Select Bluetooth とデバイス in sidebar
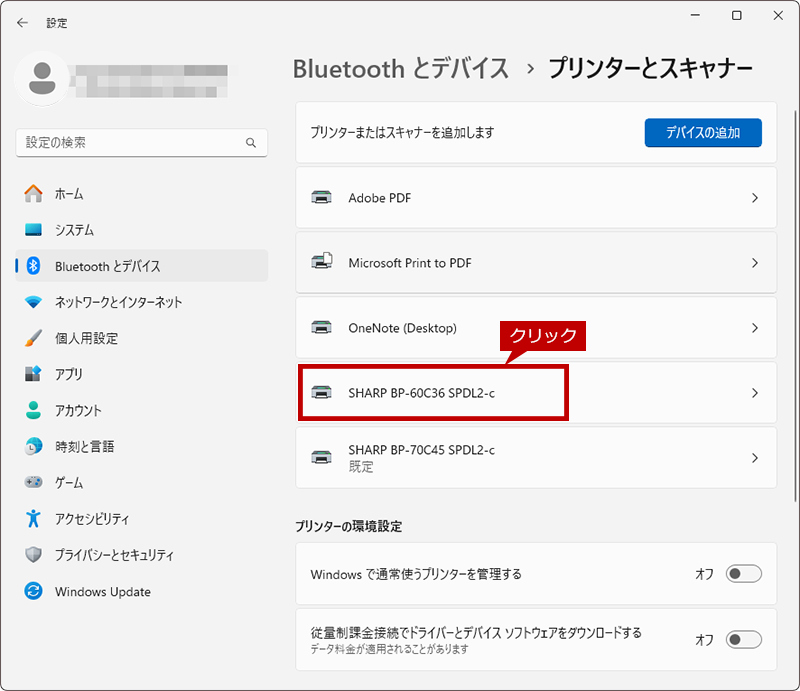800x691 pixels. click(108, 266)
